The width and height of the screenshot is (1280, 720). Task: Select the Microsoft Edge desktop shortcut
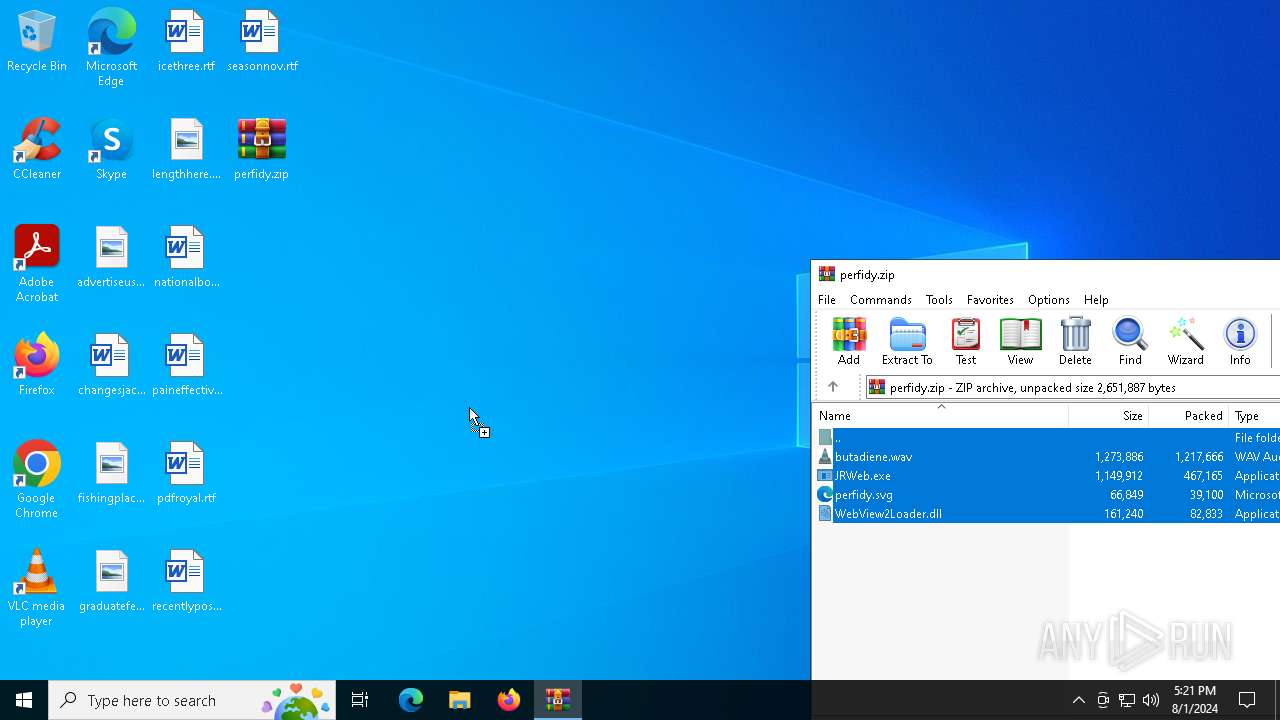tap(111, 48)
